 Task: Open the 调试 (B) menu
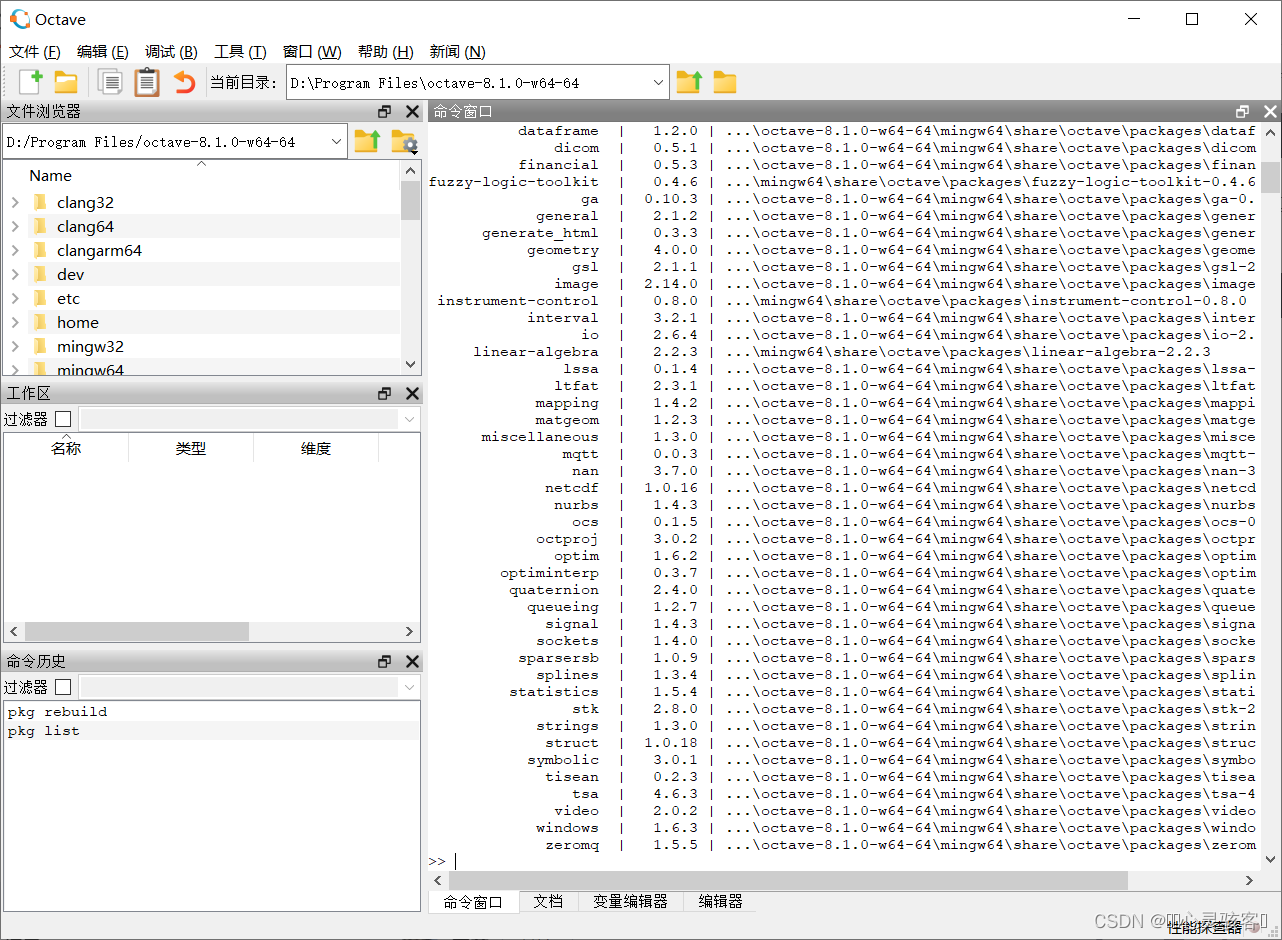coord(171,52)
